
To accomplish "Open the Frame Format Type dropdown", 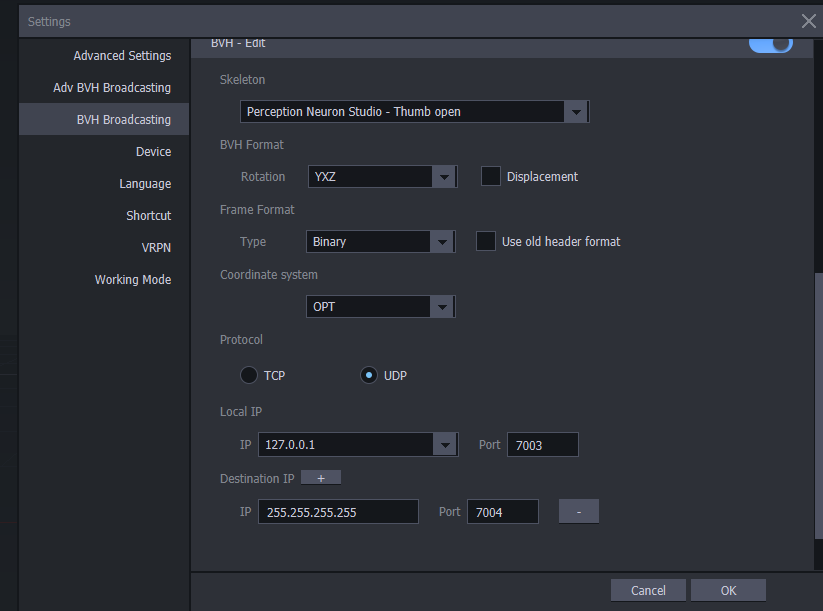I will click(x=381, y=241).
